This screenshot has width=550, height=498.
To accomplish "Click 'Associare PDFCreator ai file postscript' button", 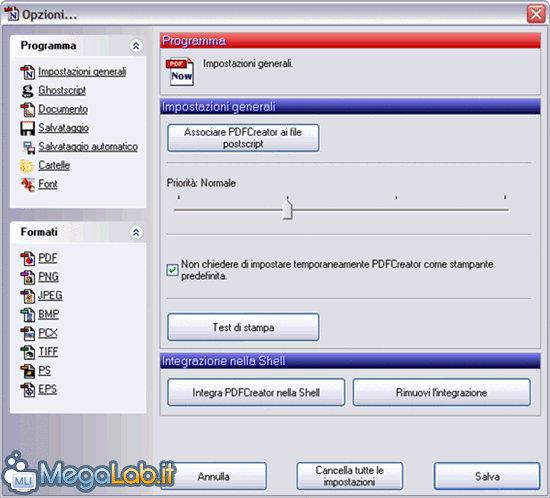I will point(243,138).
